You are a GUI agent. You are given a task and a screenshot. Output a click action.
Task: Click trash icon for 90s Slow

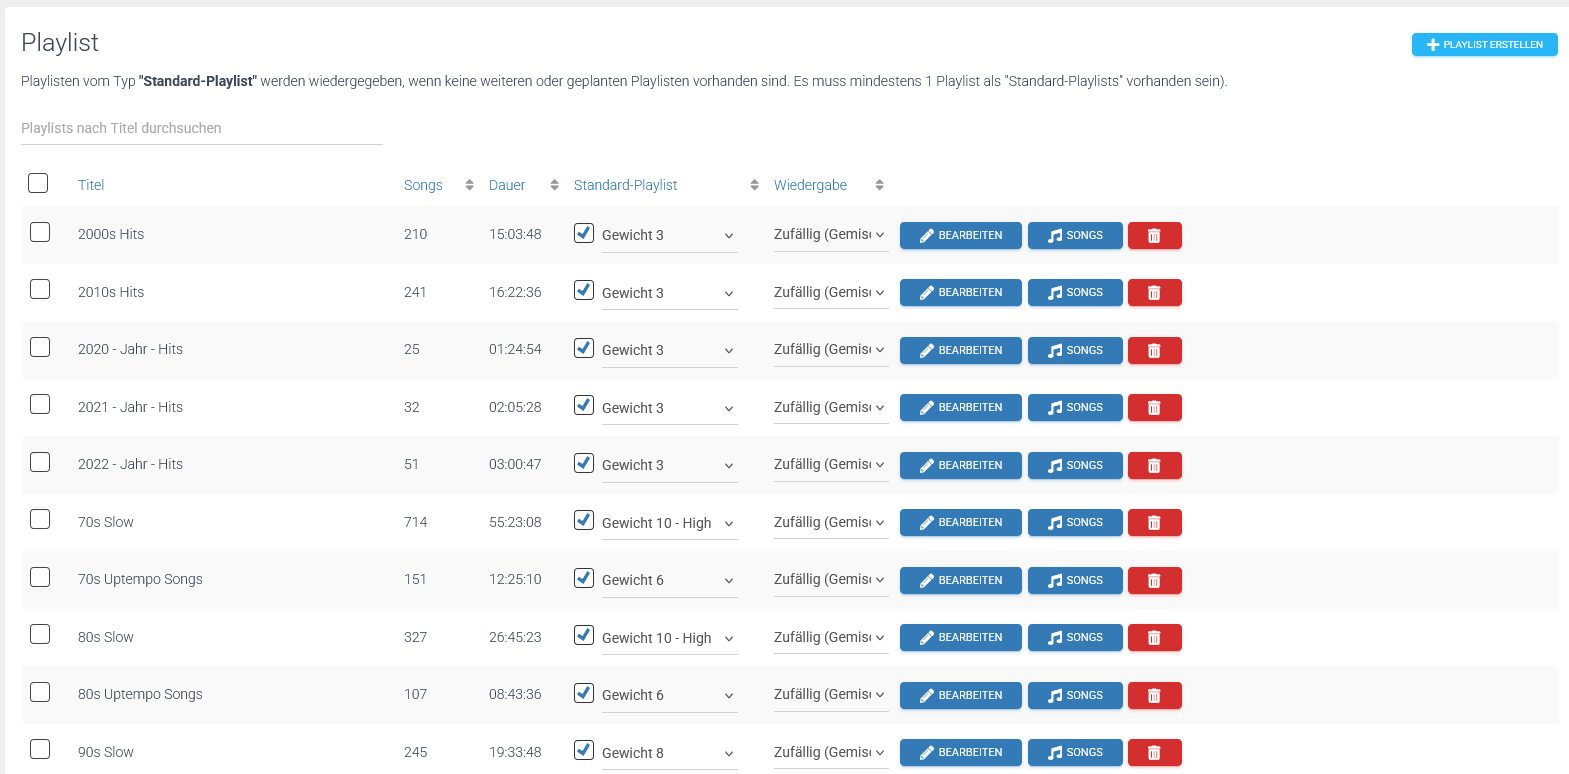point(1154,753)
